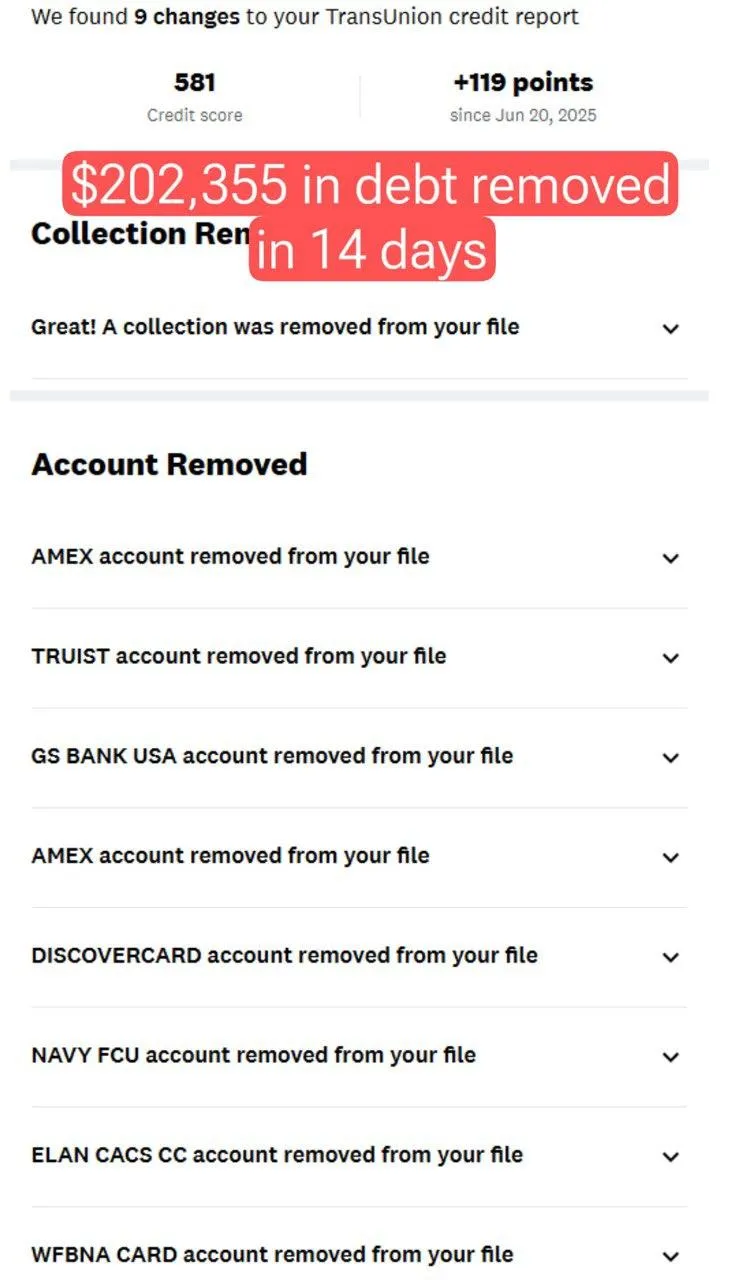Click ELAN CACS CC account removed label
Screen dimensions: 742x1280
(x=277, y=1155)
